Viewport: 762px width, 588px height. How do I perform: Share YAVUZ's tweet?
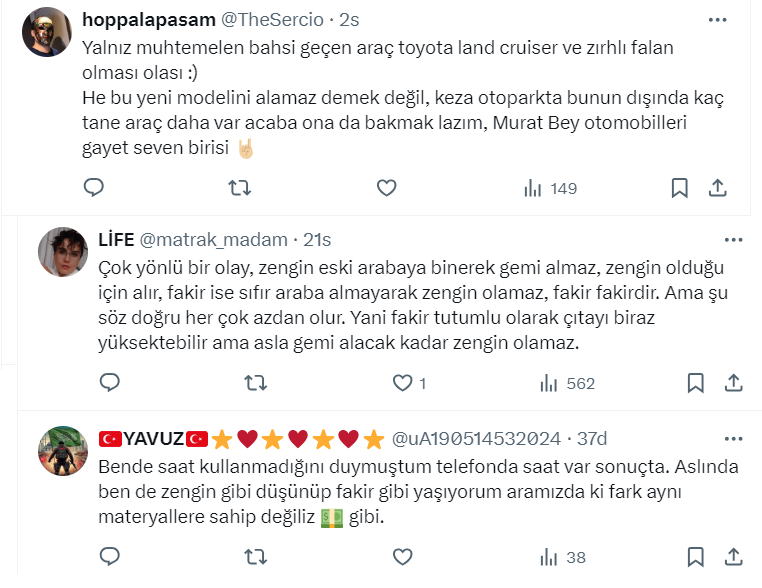click(734, 556)
